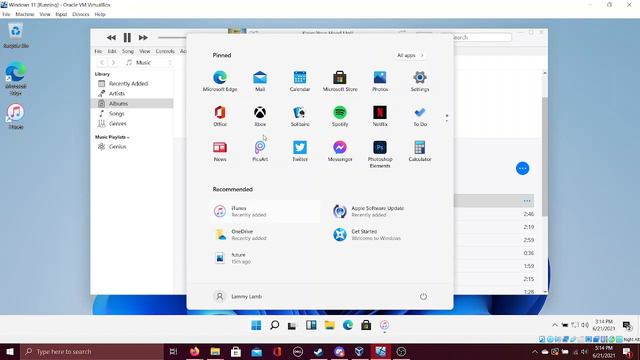Click the iTunes search field
This screenshot has height=360, width=640.
481,37
